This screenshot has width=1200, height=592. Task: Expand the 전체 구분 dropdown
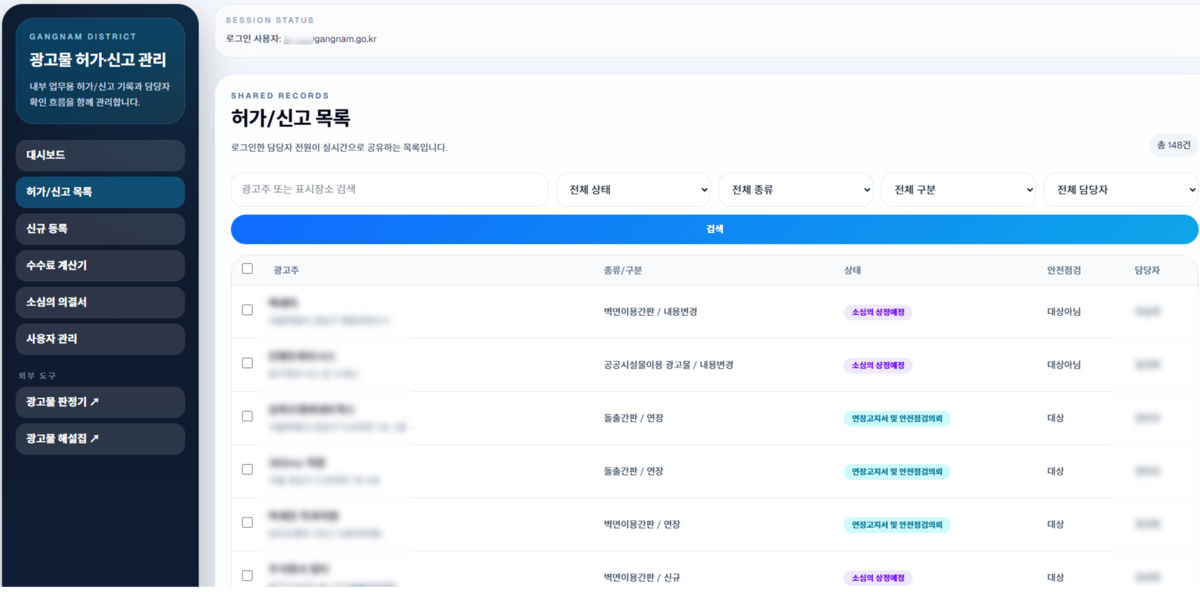[958, 189]
